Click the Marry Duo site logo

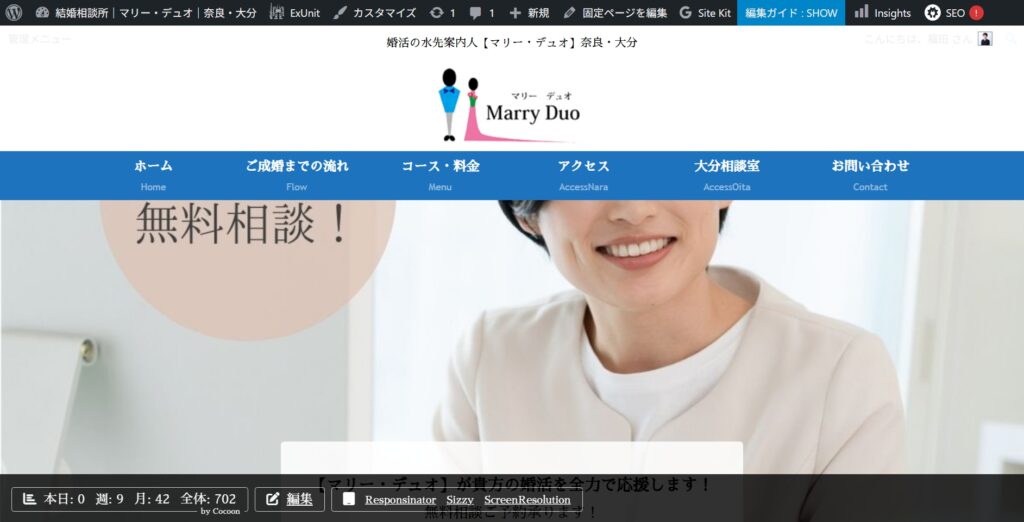click(511, 105)
